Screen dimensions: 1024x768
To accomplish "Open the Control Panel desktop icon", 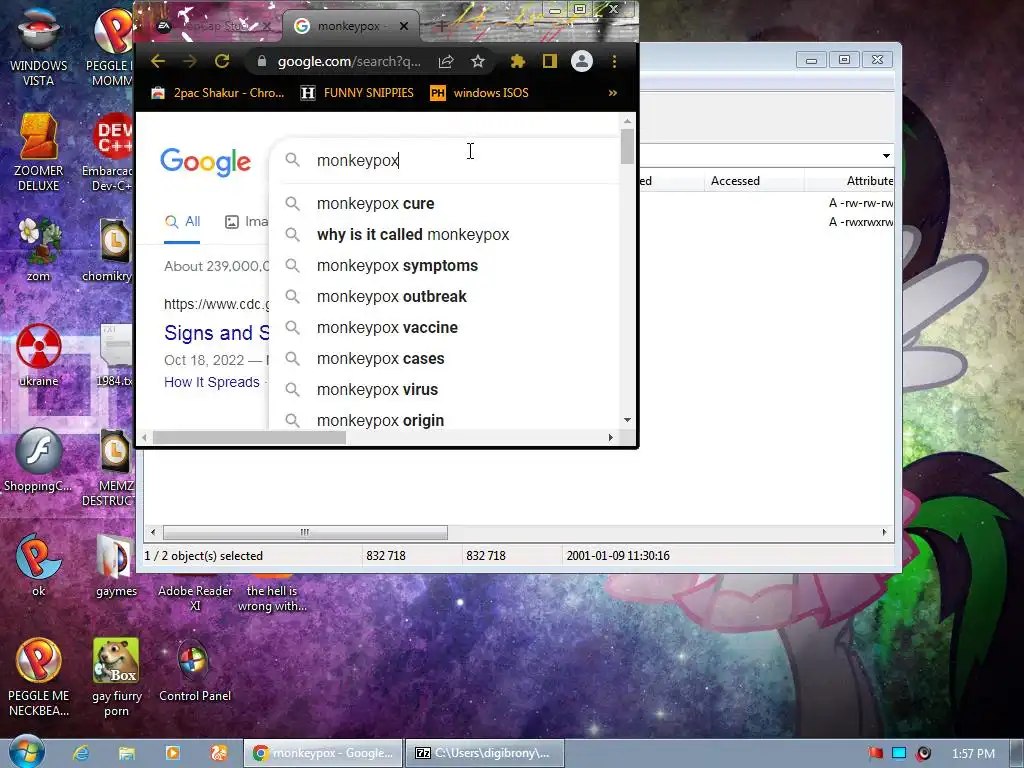I will 195,671.
